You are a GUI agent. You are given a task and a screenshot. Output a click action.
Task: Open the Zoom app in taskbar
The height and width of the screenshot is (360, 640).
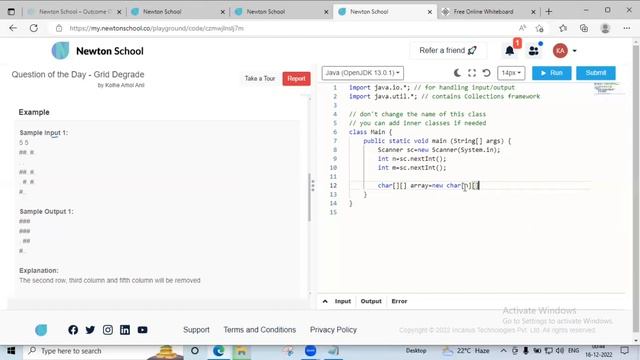(x=311, y=351)
